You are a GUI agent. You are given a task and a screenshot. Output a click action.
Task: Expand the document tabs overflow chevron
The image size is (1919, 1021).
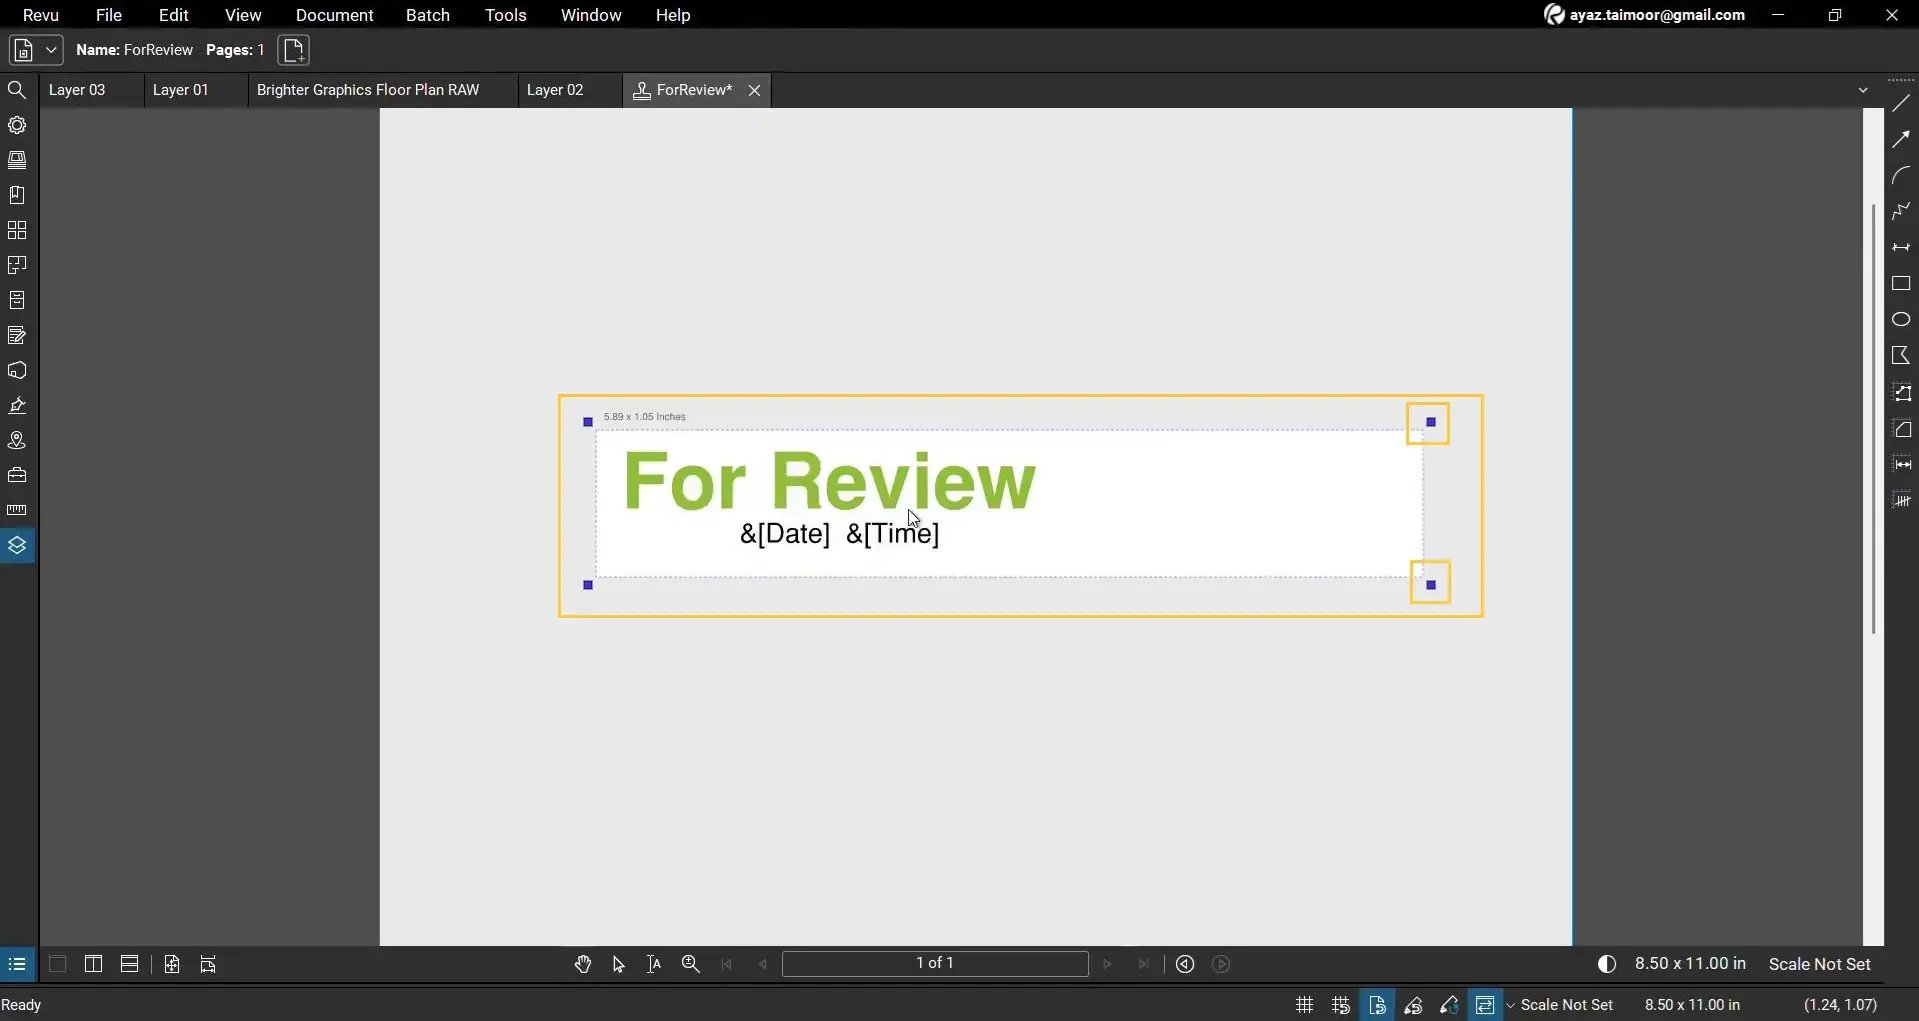(1863, 90)
